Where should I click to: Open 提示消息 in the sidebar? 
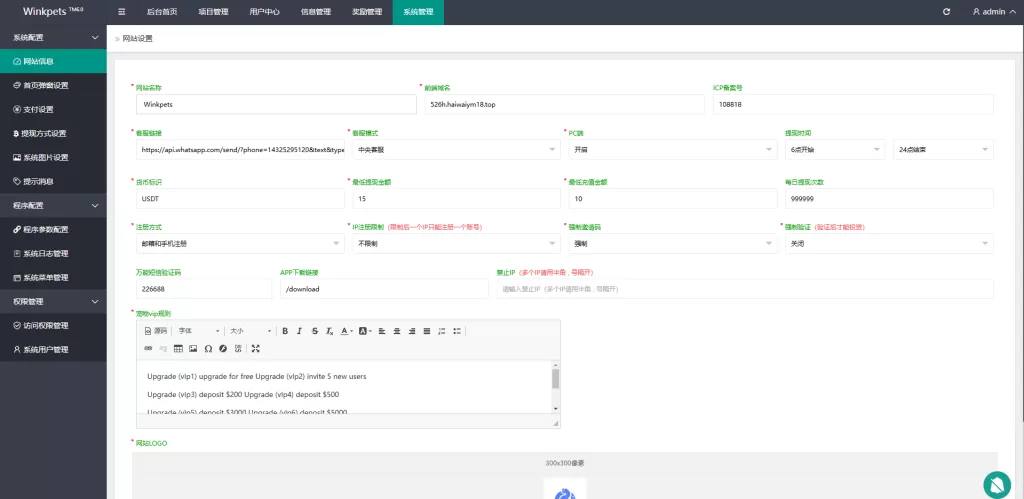53,182
